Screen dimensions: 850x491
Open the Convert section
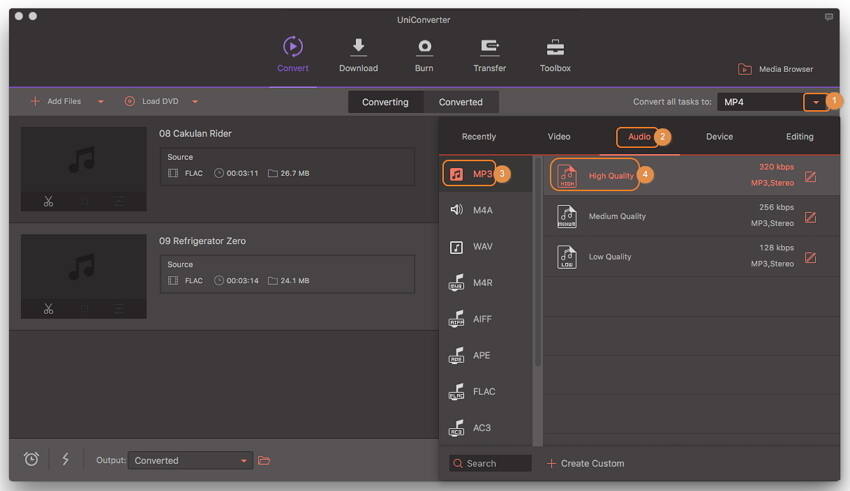(x=293, y=54)
